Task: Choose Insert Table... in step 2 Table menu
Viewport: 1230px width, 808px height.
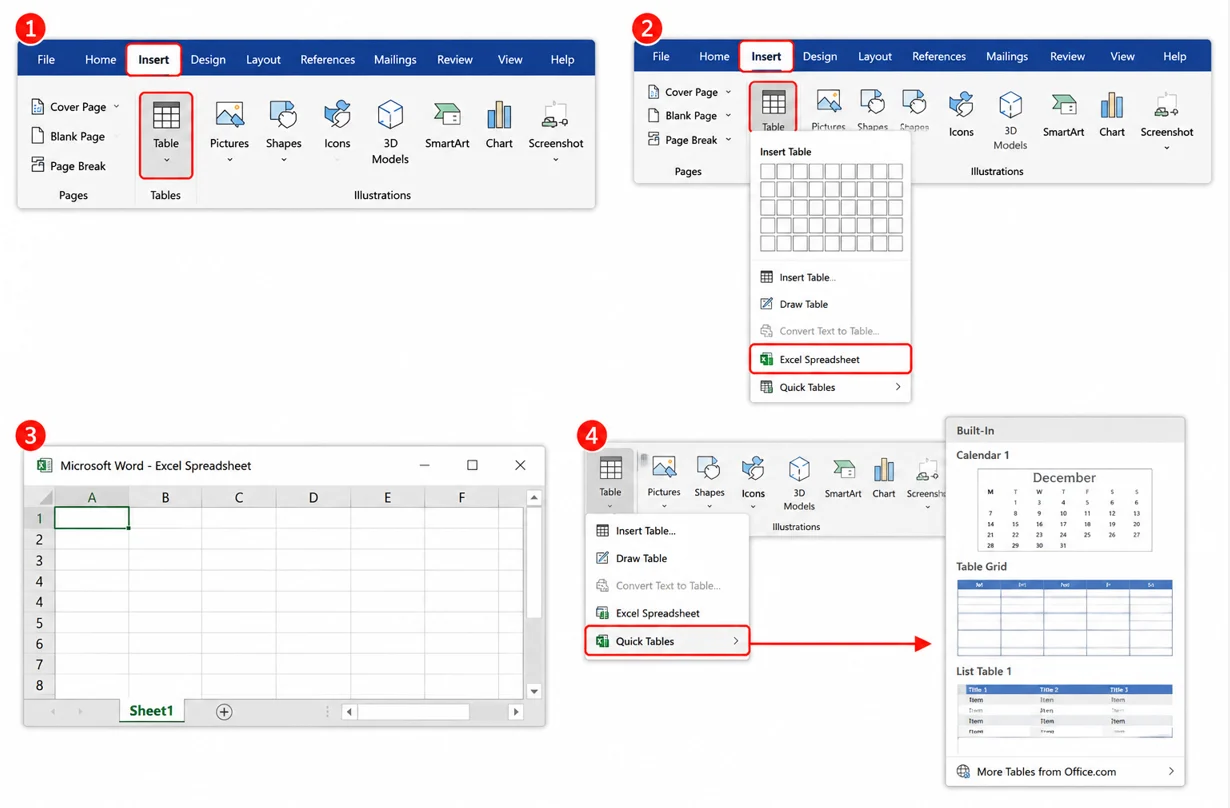Action: point(831,277)
